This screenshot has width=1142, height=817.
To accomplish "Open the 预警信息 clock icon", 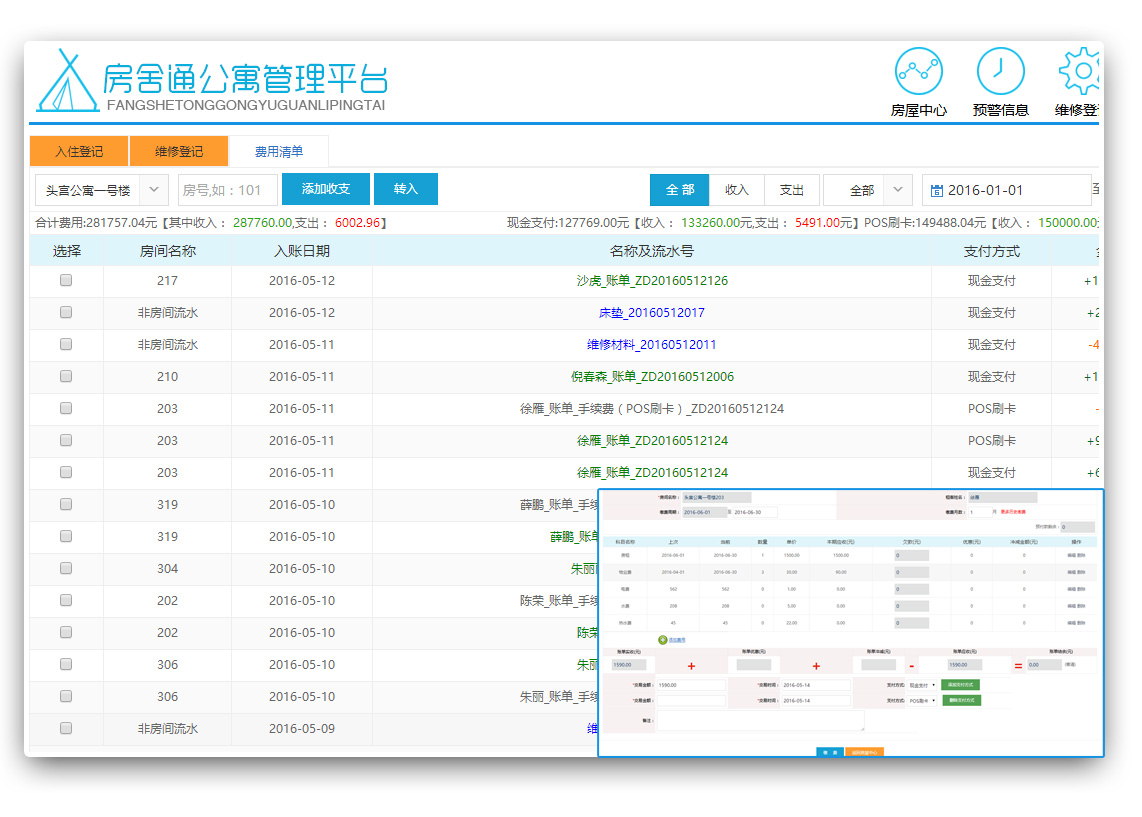I will pos(1000,72).
